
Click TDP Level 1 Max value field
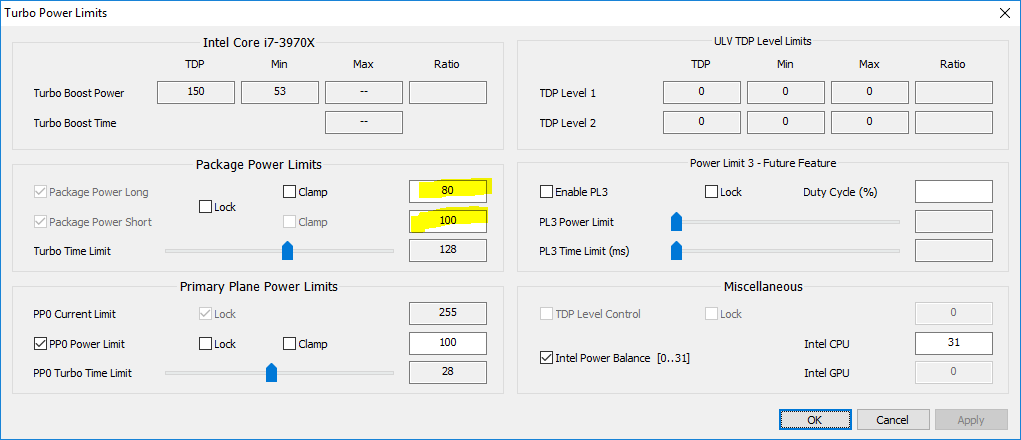(x=869, y=92)
